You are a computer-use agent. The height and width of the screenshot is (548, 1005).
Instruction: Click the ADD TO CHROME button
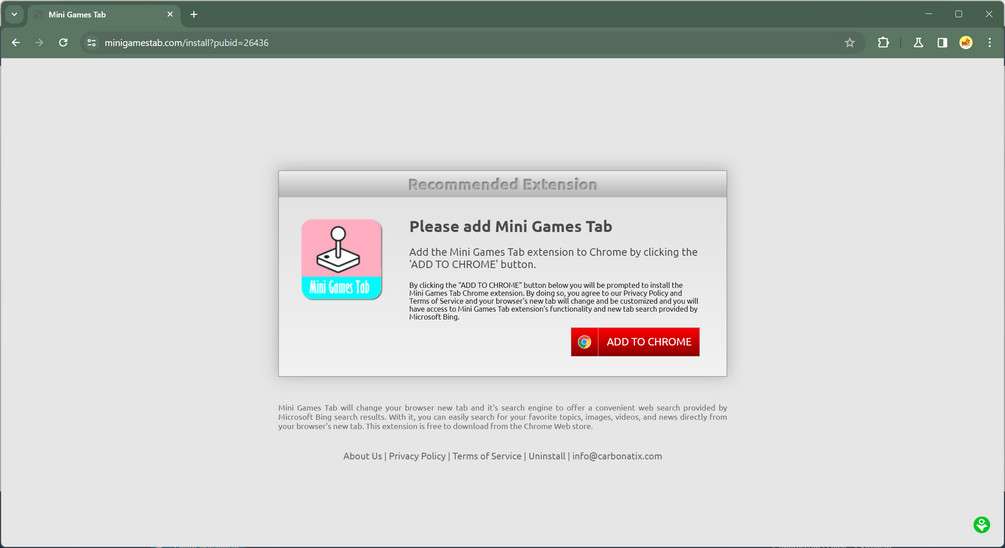[635, 342]
